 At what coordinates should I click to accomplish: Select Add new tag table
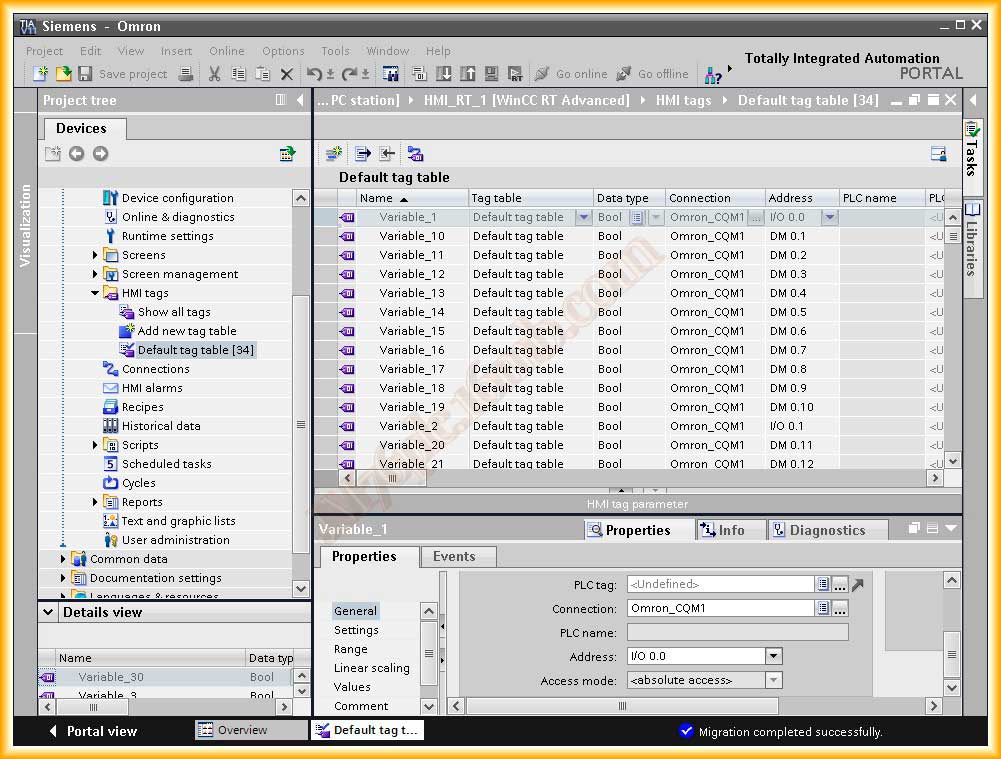point(186,331)
